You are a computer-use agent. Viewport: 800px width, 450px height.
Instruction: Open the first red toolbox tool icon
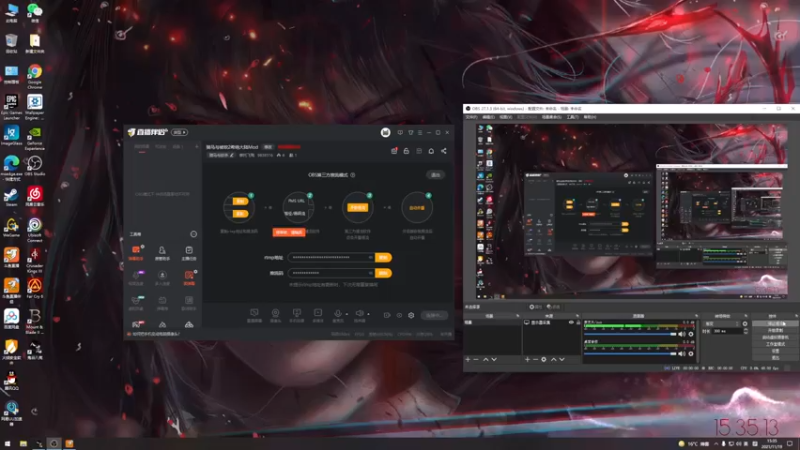136,250
